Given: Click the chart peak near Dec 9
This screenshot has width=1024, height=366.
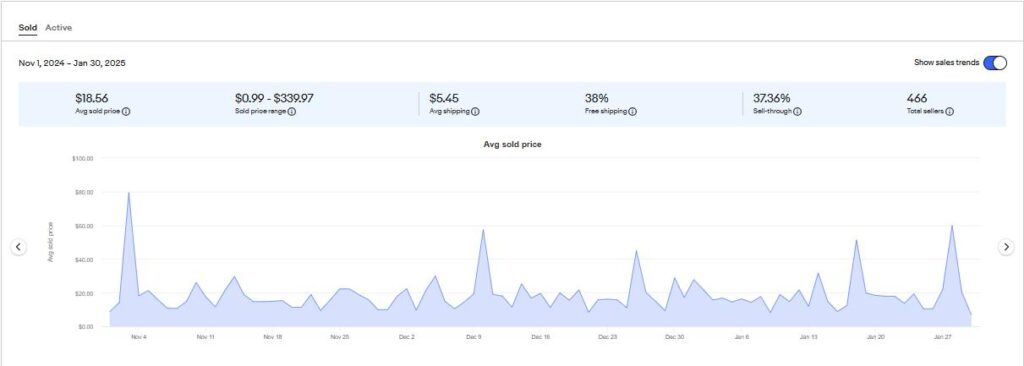Looking at the screenshot, I should (483, 229).
